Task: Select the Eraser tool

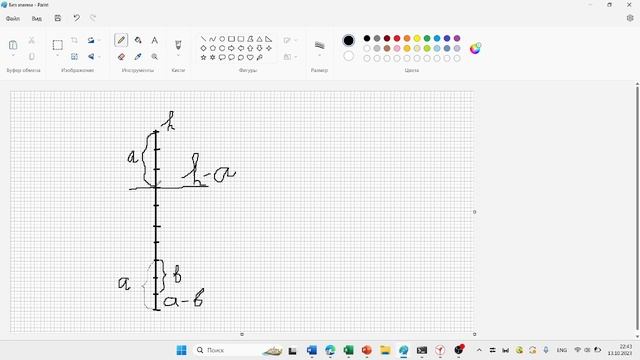Action: (x=121, y=57)
